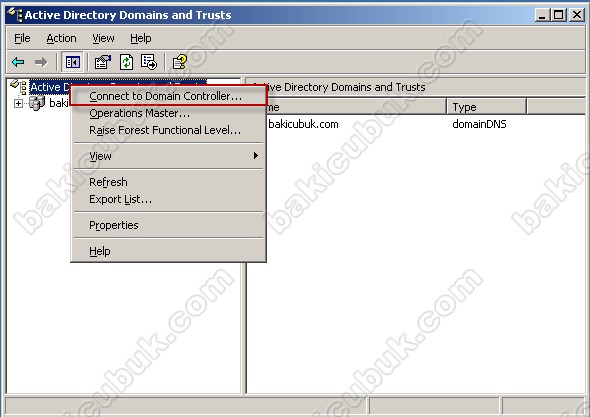Toggle the Show/Hide Console Tree icon

tap(72, 62)
